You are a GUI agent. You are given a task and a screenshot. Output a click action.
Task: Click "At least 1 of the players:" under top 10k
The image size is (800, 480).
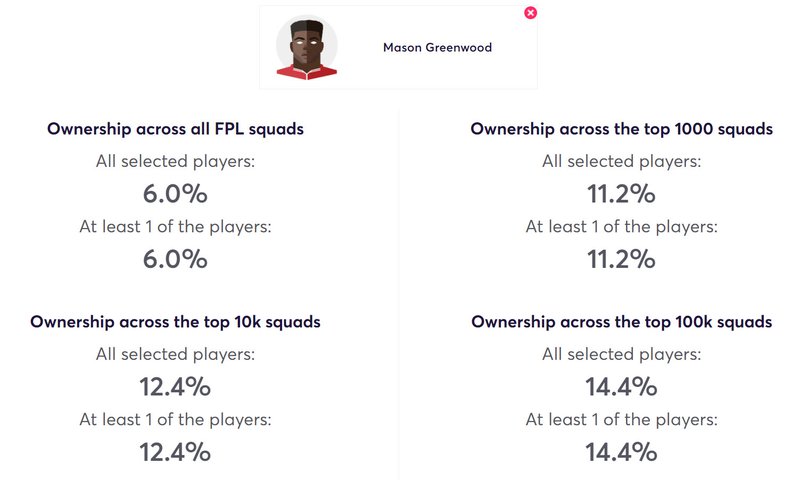pyautogui.click(x=176, y=420)
